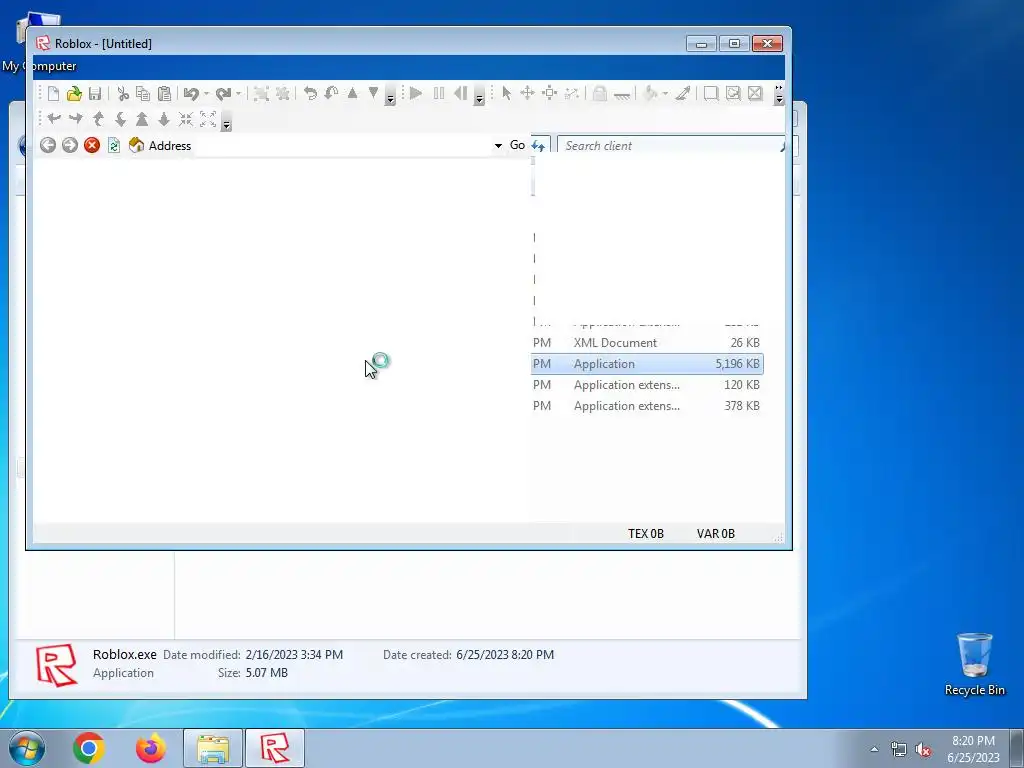Click the red Stop loading button
Screen dimensions: 1024x768
click(x=92, y=145)
